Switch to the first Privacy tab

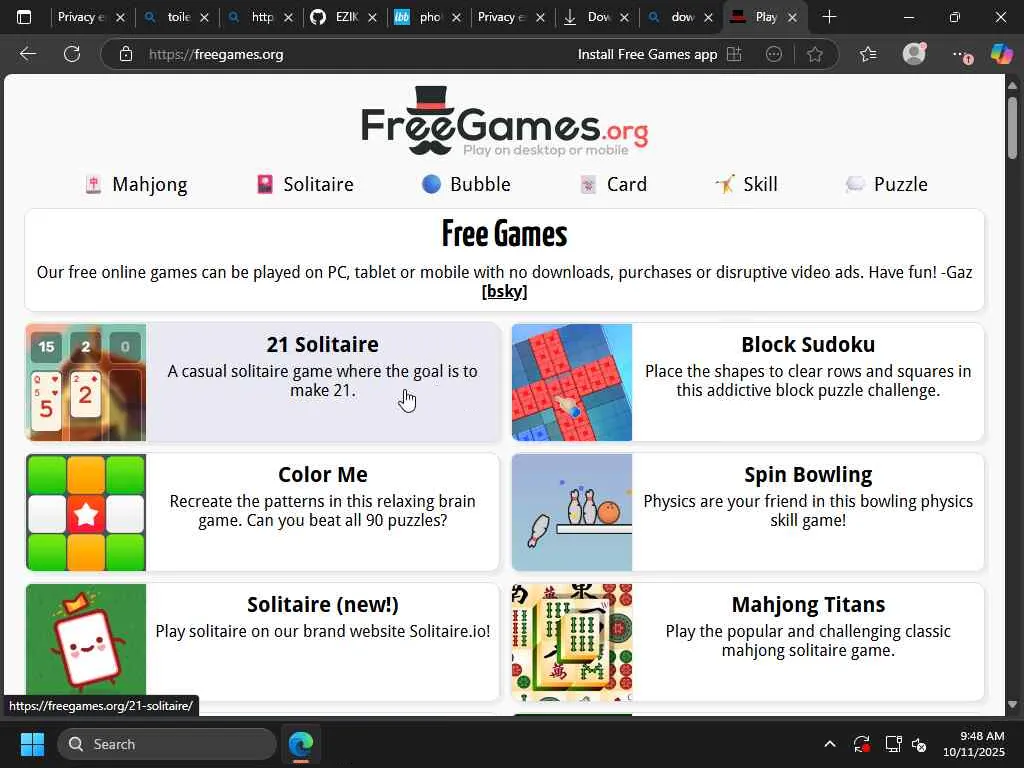pyautogui.click(x=82, y=17)
